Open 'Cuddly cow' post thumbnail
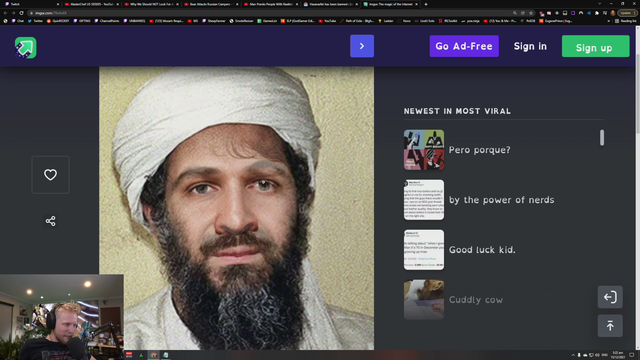This screenshot has width=640, height=360. tap(424, 299)
